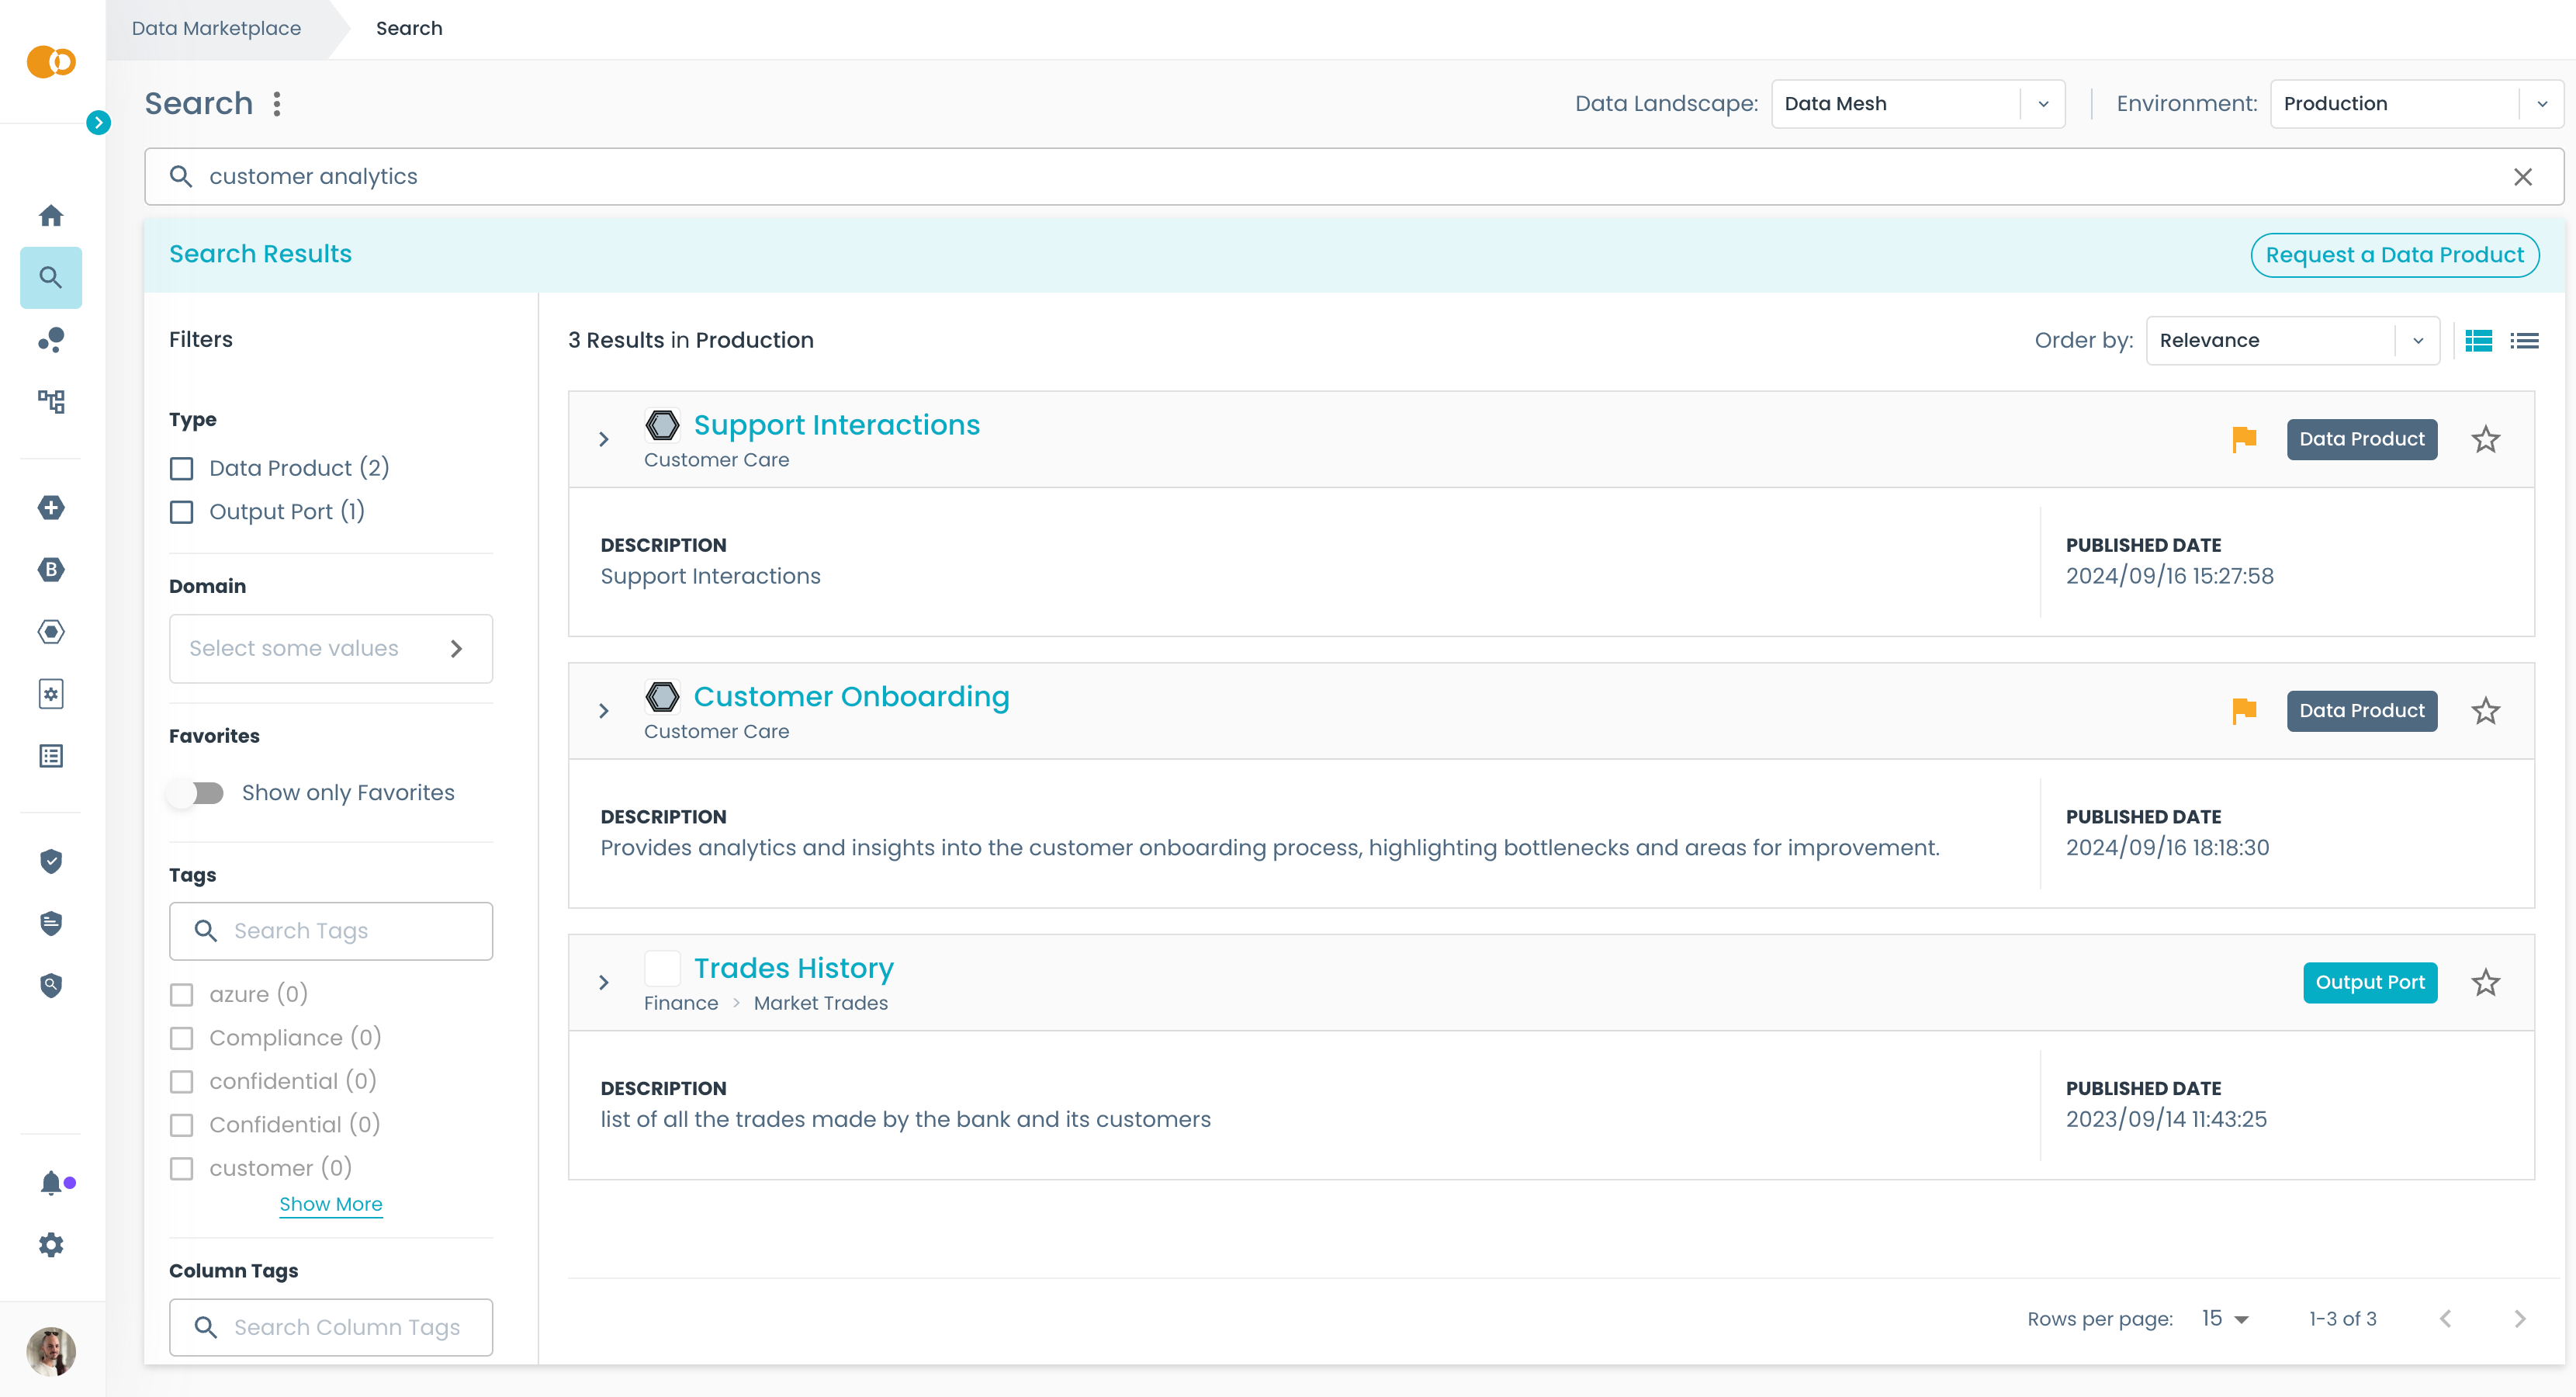Open the Order by Relevance dropdown
This screenshot has height=1397, width=2576.
coord(2291,341)
